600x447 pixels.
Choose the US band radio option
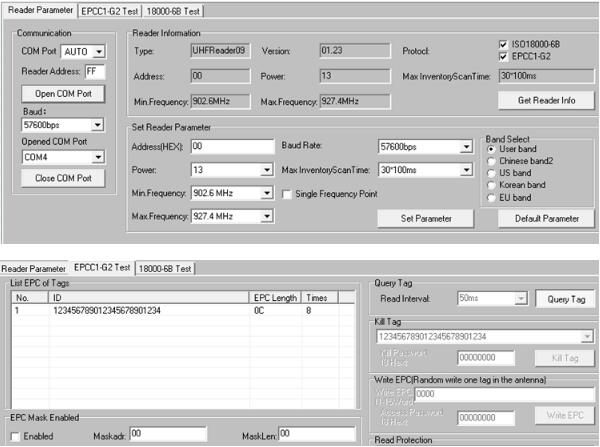tap(490, 172)
